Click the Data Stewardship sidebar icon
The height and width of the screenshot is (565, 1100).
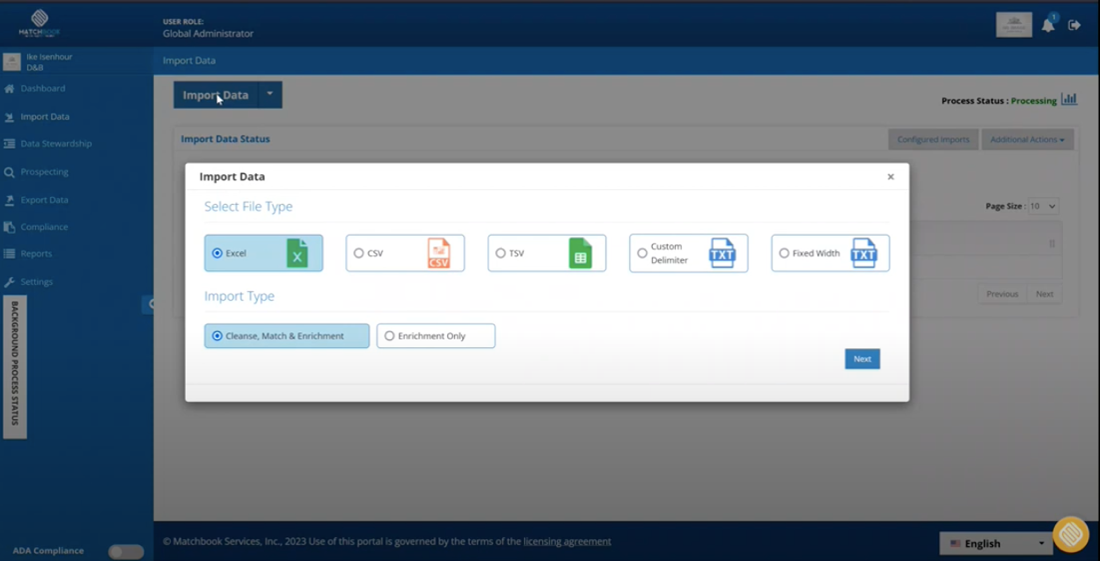point(9,144)
